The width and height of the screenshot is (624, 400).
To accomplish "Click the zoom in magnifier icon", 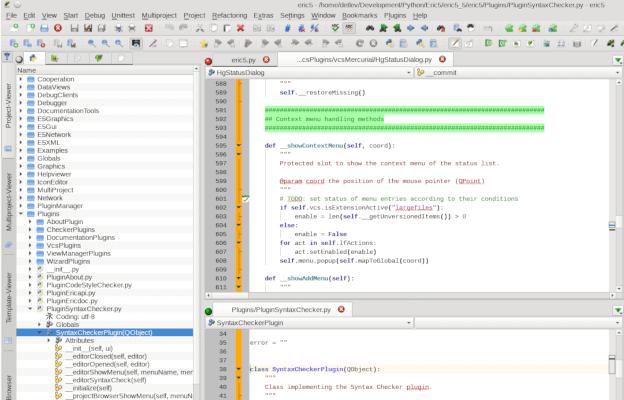I will 92,44.
